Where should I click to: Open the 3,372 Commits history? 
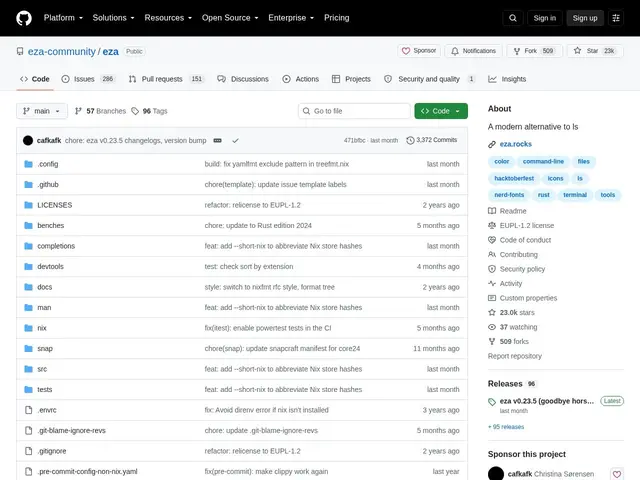pyautogui.click(x=432, y=140)
